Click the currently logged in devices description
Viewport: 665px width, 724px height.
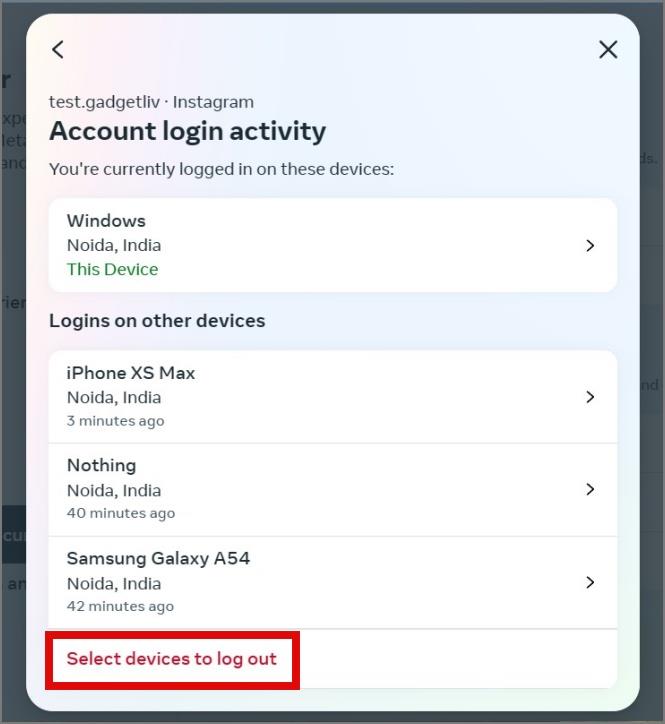click(x=222, y=169)
